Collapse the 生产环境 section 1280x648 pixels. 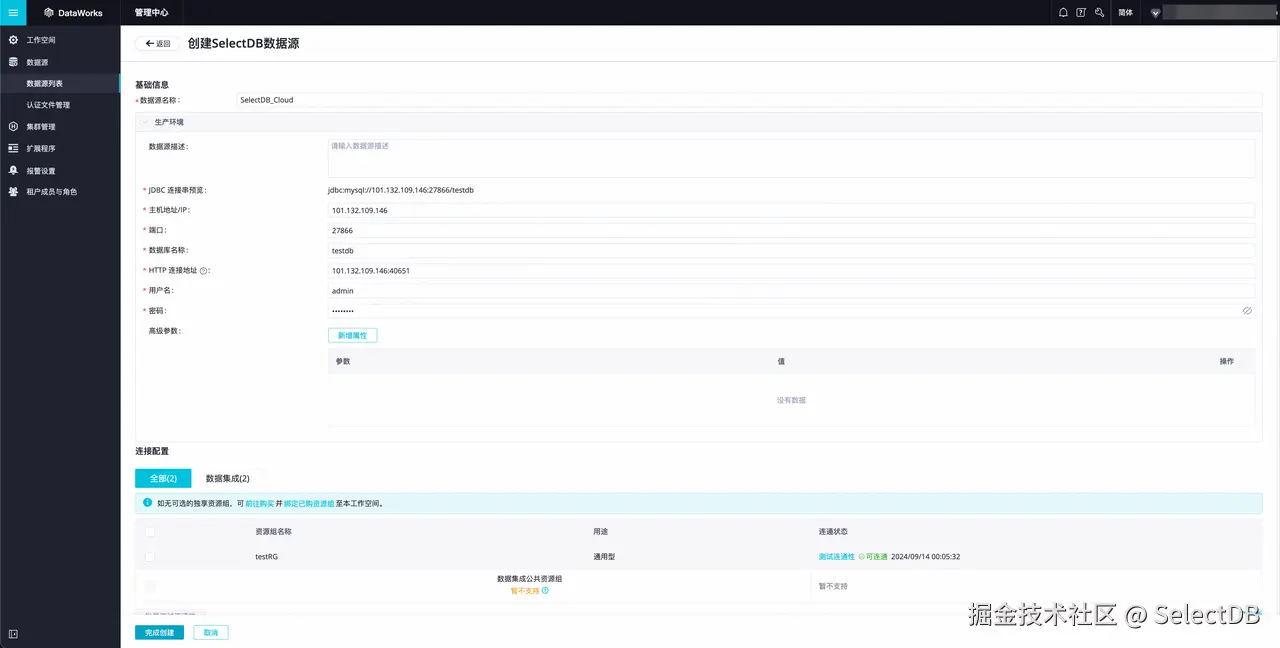pyautogui.click(x=146, y=122)
